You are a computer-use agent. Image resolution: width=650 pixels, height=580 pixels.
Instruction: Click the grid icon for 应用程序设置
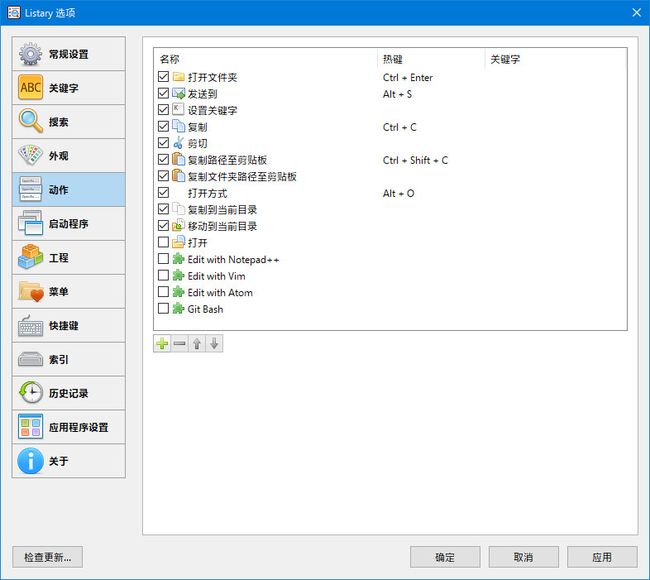(x=30, y=427)
